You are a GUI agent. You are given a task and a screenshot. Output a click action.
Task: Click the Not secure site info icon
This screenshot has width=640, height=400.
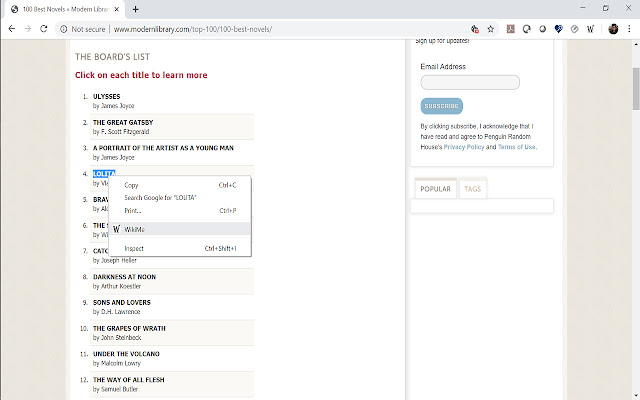[64, 29]
